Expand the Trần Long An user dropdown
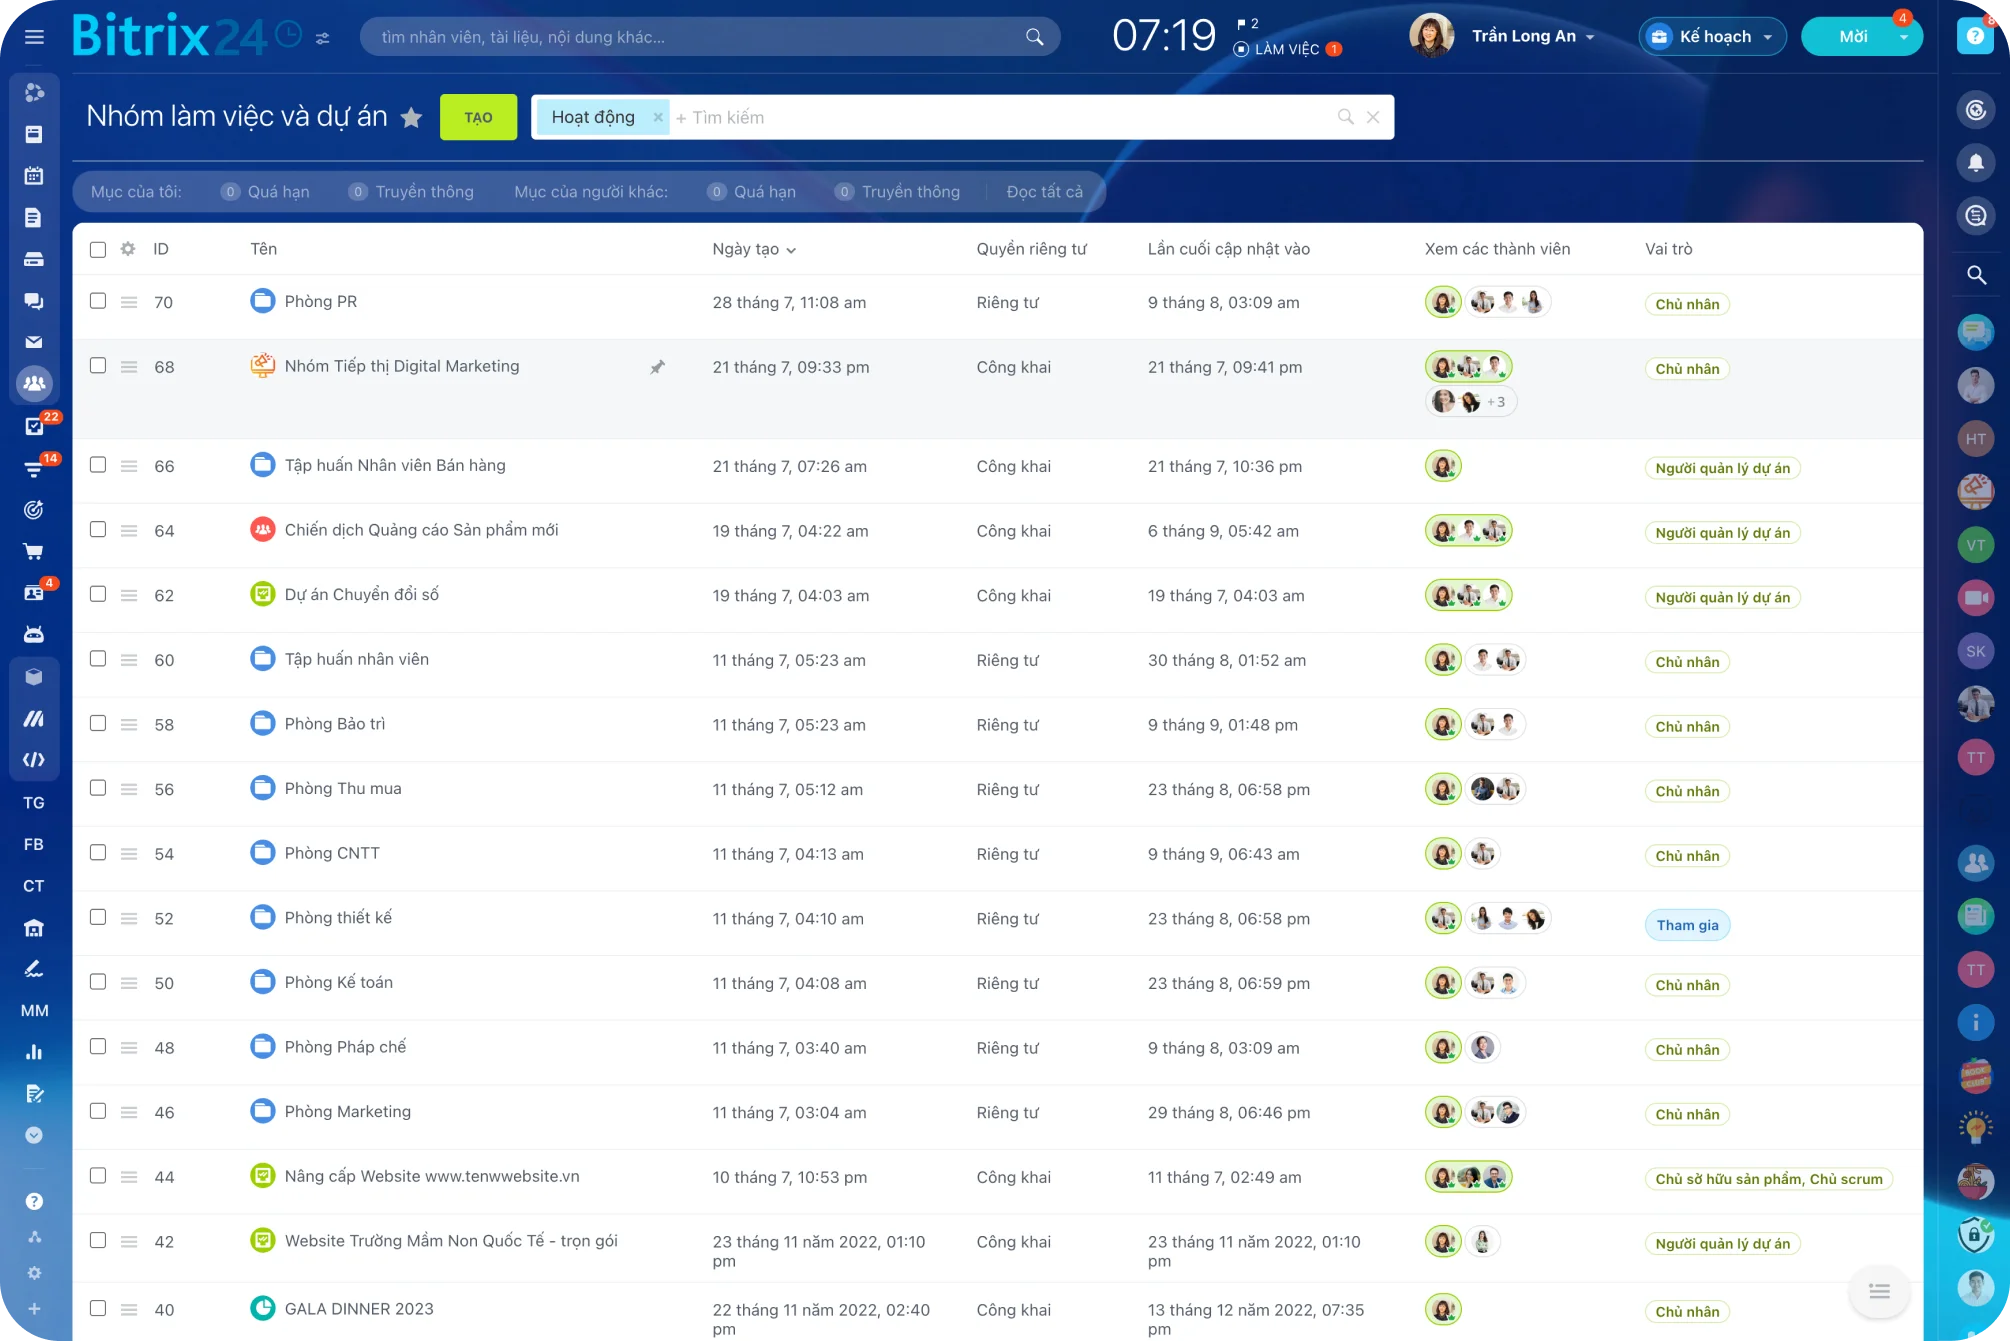2010x1341 pixels. (1533, 37)
